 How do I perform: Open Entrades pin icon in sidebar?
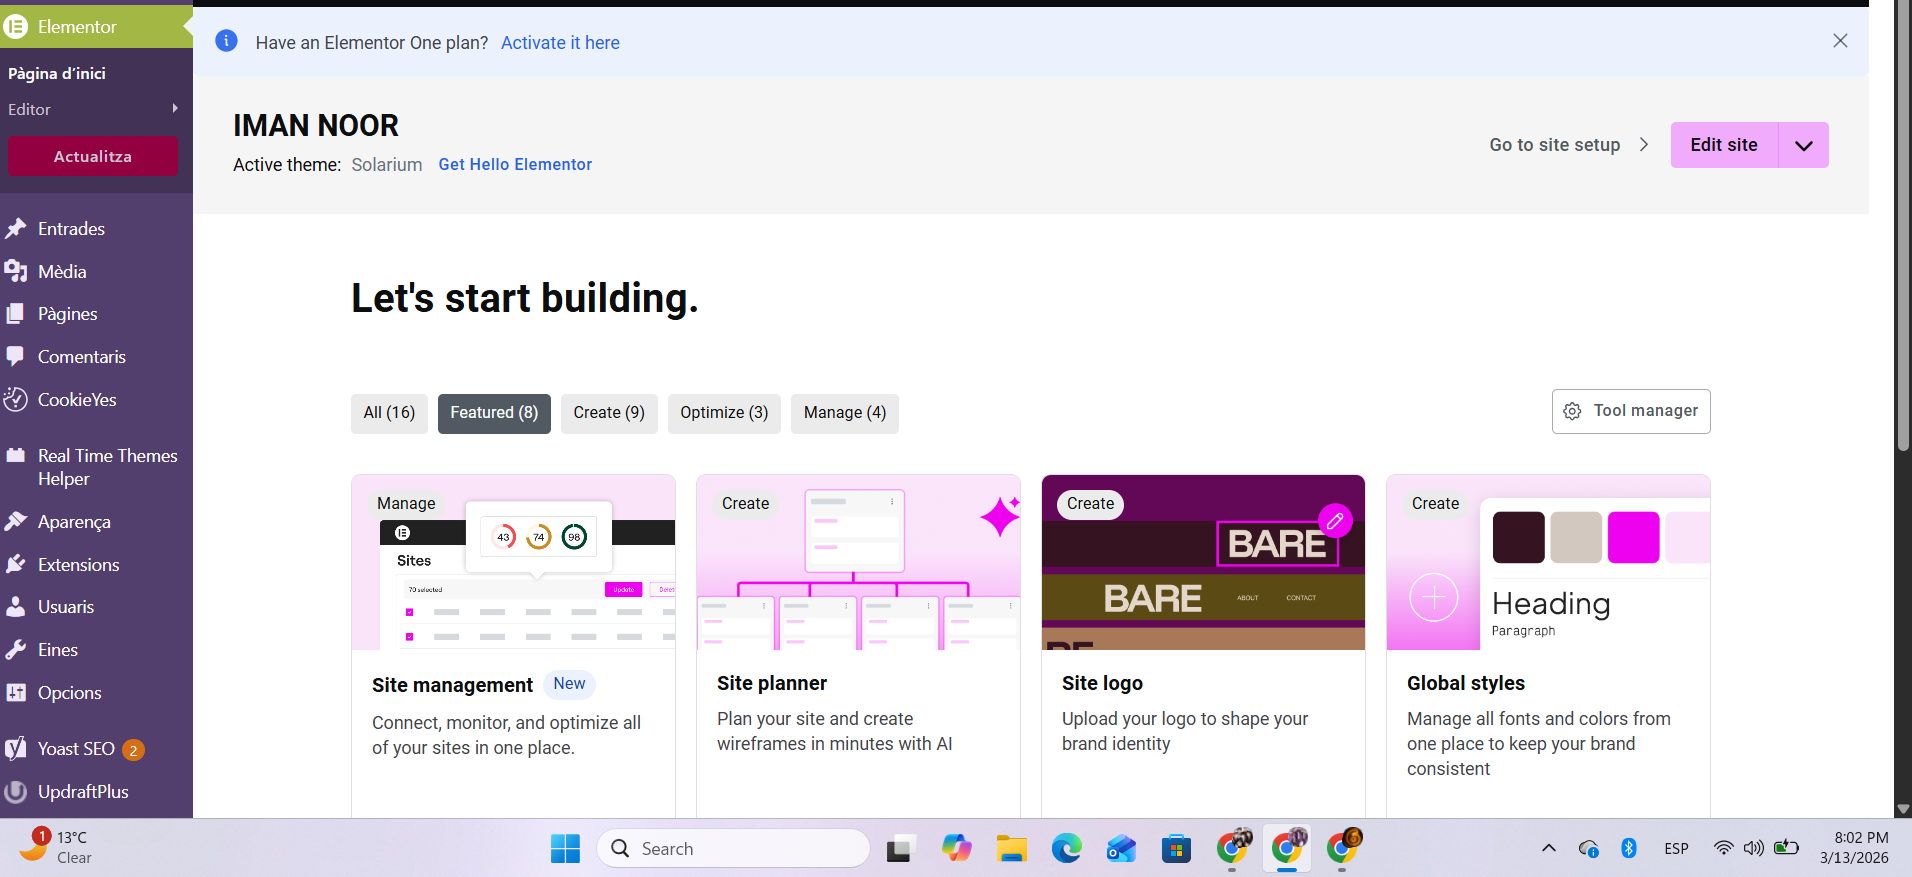tap(16, 229)
